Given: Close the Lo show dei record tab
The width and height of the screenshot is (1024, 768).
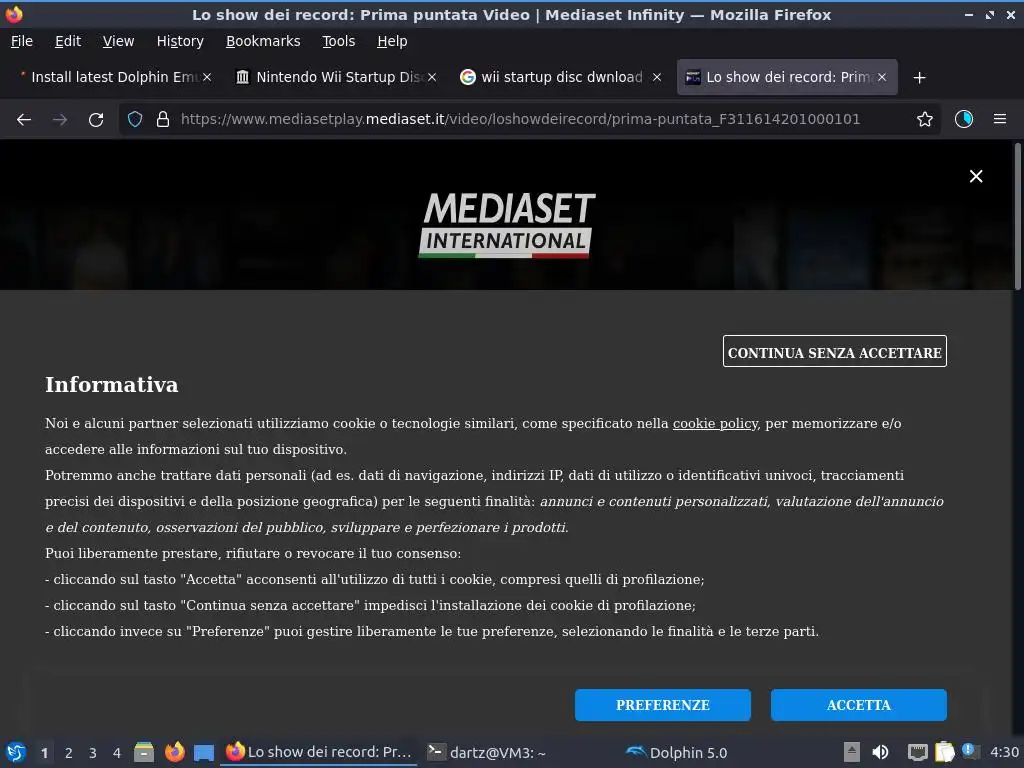Looking at the screenshot, I should pos(882,77).
